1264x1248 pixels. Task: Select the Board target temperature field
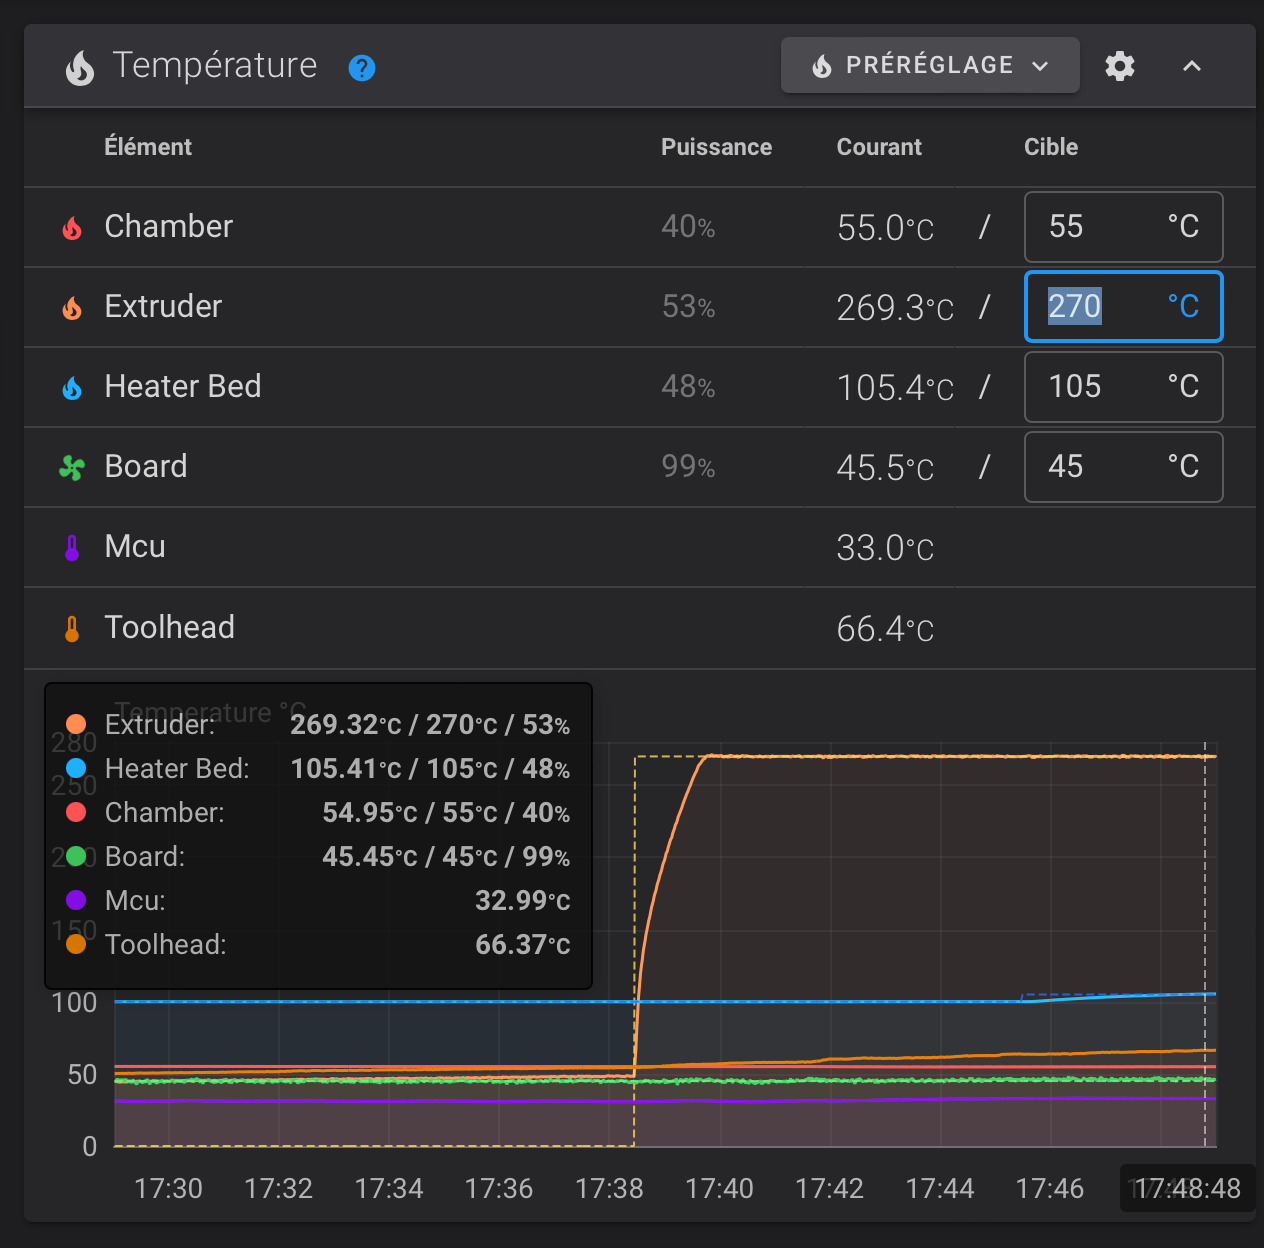[x=1100, y=467]
